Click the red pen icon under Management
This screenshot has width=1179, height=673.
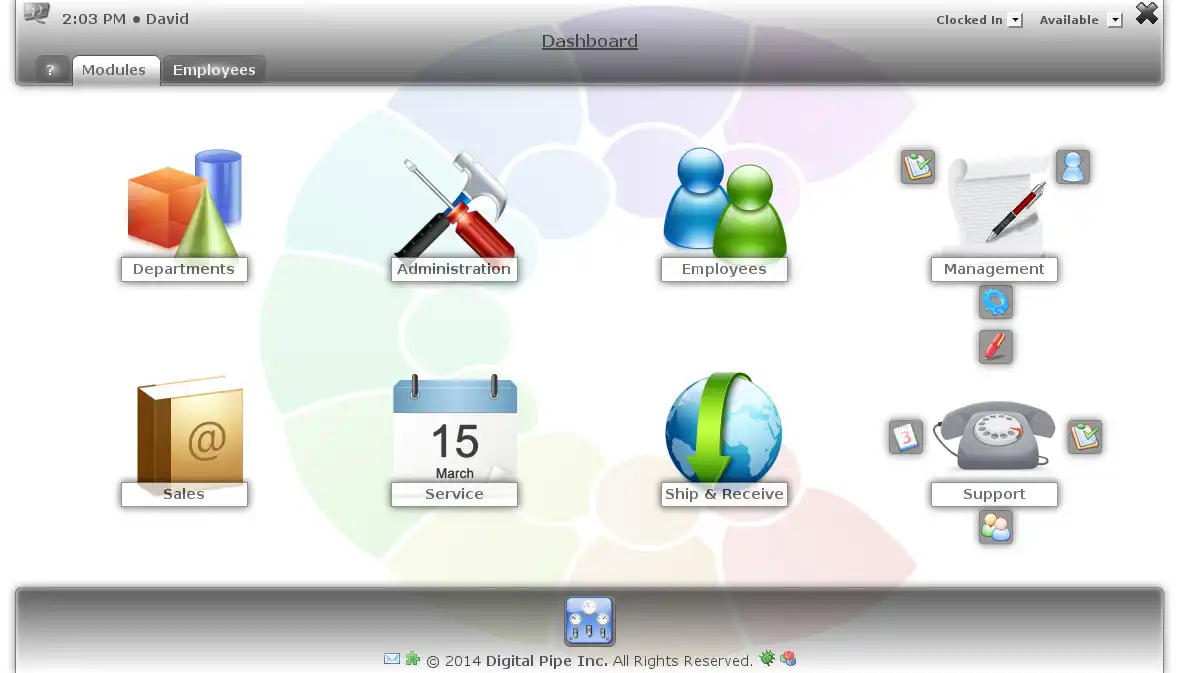[x=996, y=347]
